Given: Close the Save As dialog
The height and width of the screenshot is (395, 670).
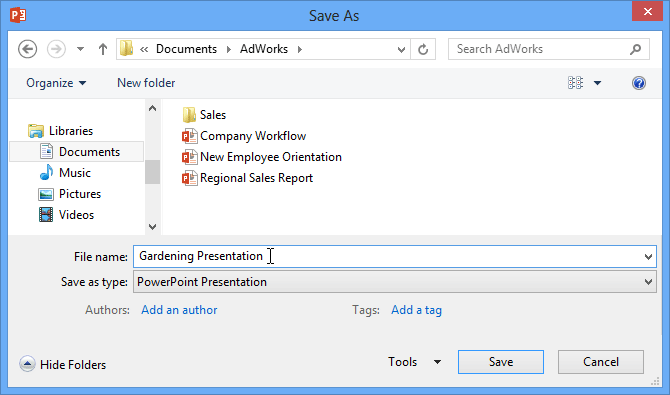Looking at the screenshot, I should 647,11.
